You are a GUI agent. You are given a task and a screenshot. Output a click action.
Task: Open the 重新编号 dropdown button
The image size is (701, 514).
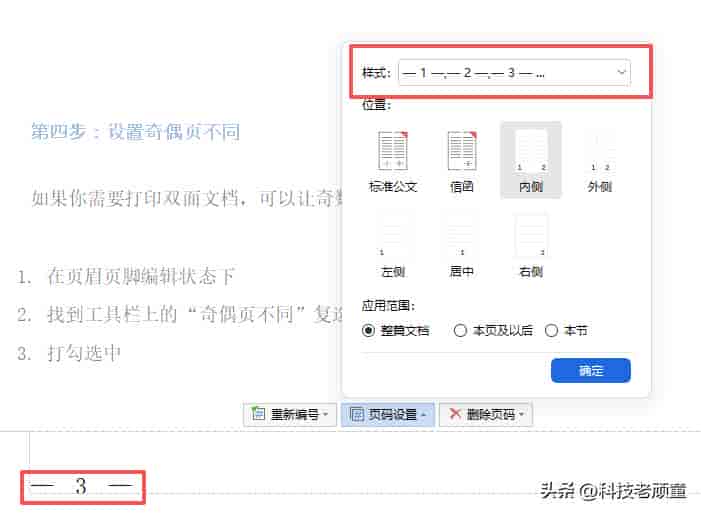[x=290, y=414]
